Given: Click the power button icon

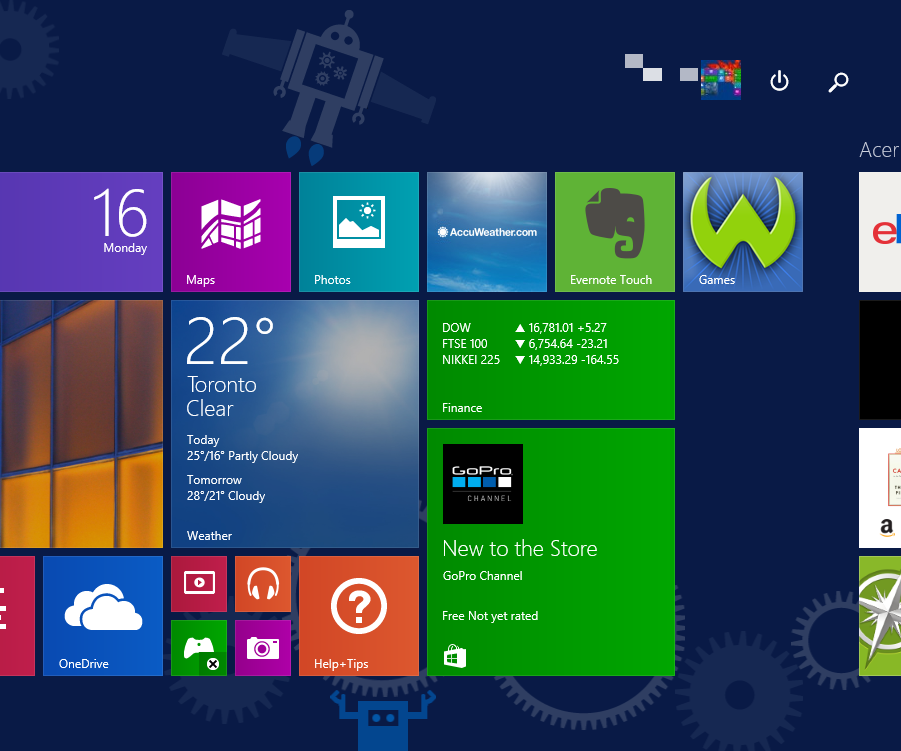Looking at the screenshot, I should coord(779,81).
